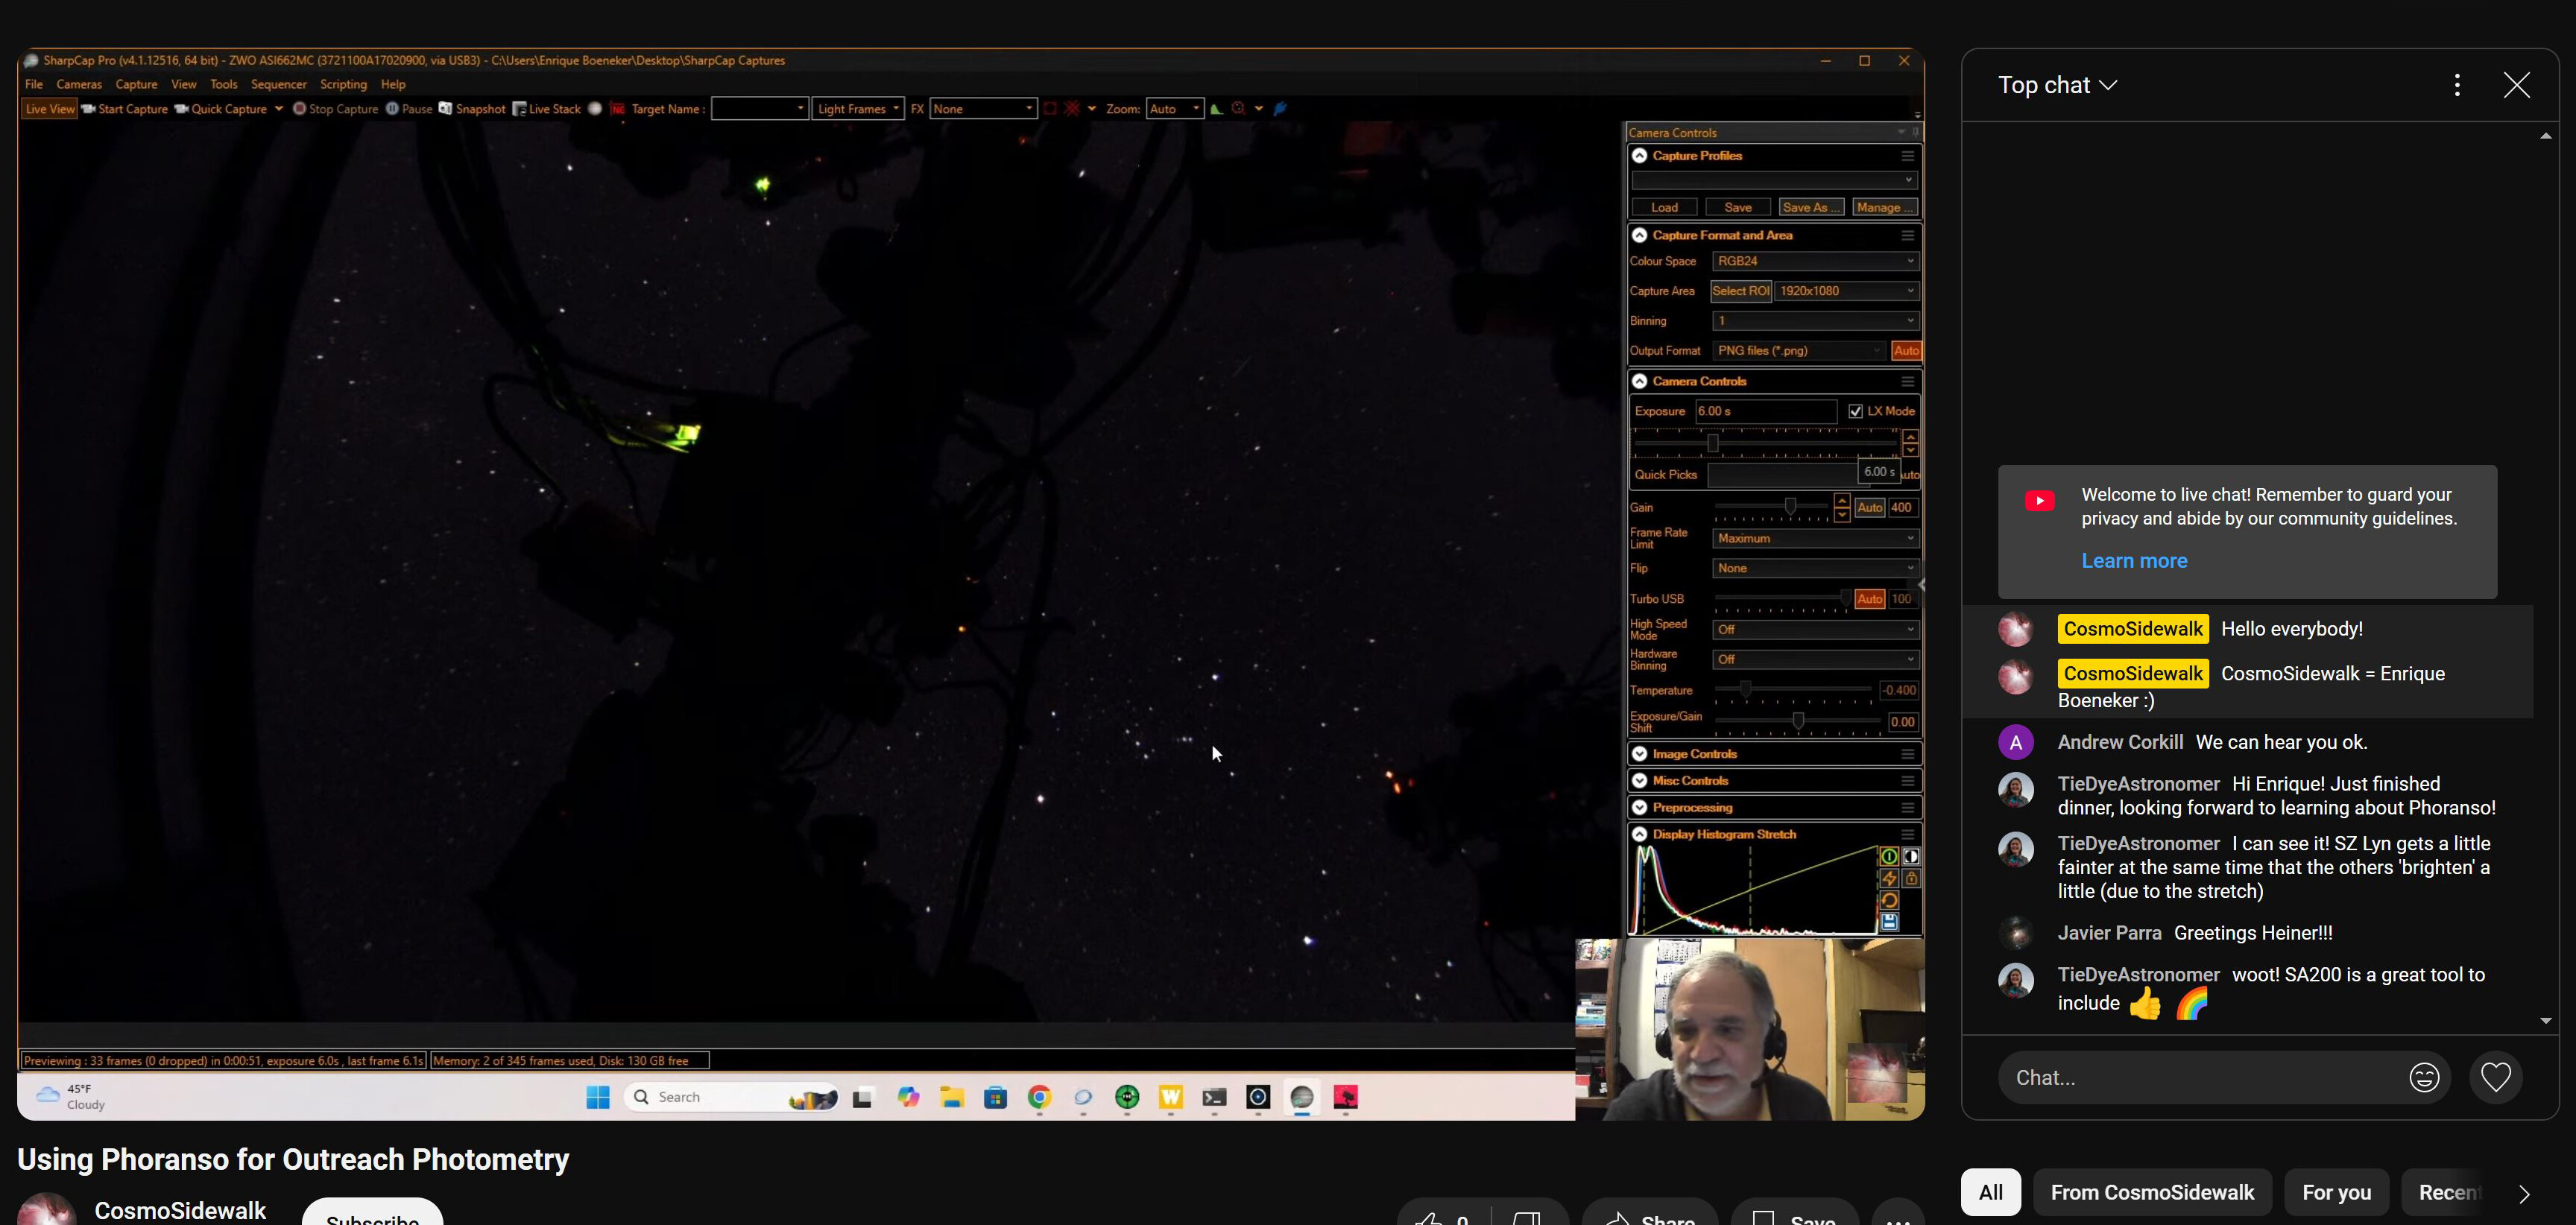The image size is (2576, 1225).
Task: Toggle the Turbo USB Auto button
Action: pos(1869,599)
